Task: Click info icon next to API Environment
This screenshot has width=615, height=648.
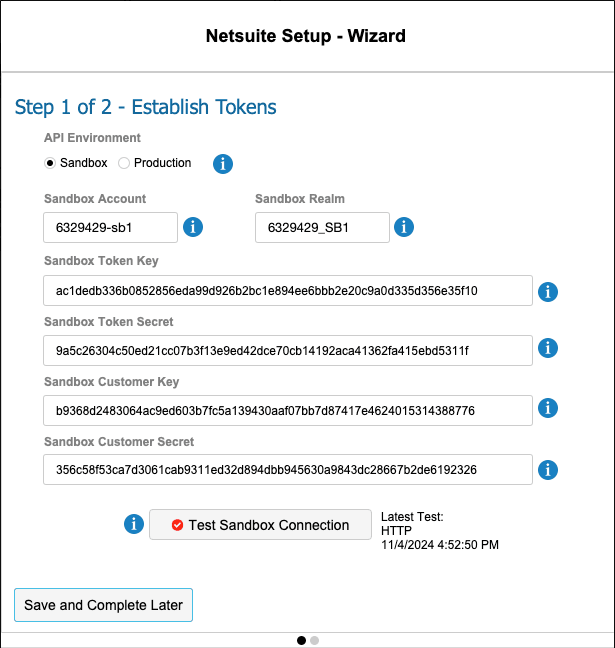Action: [x=224, y=163]
